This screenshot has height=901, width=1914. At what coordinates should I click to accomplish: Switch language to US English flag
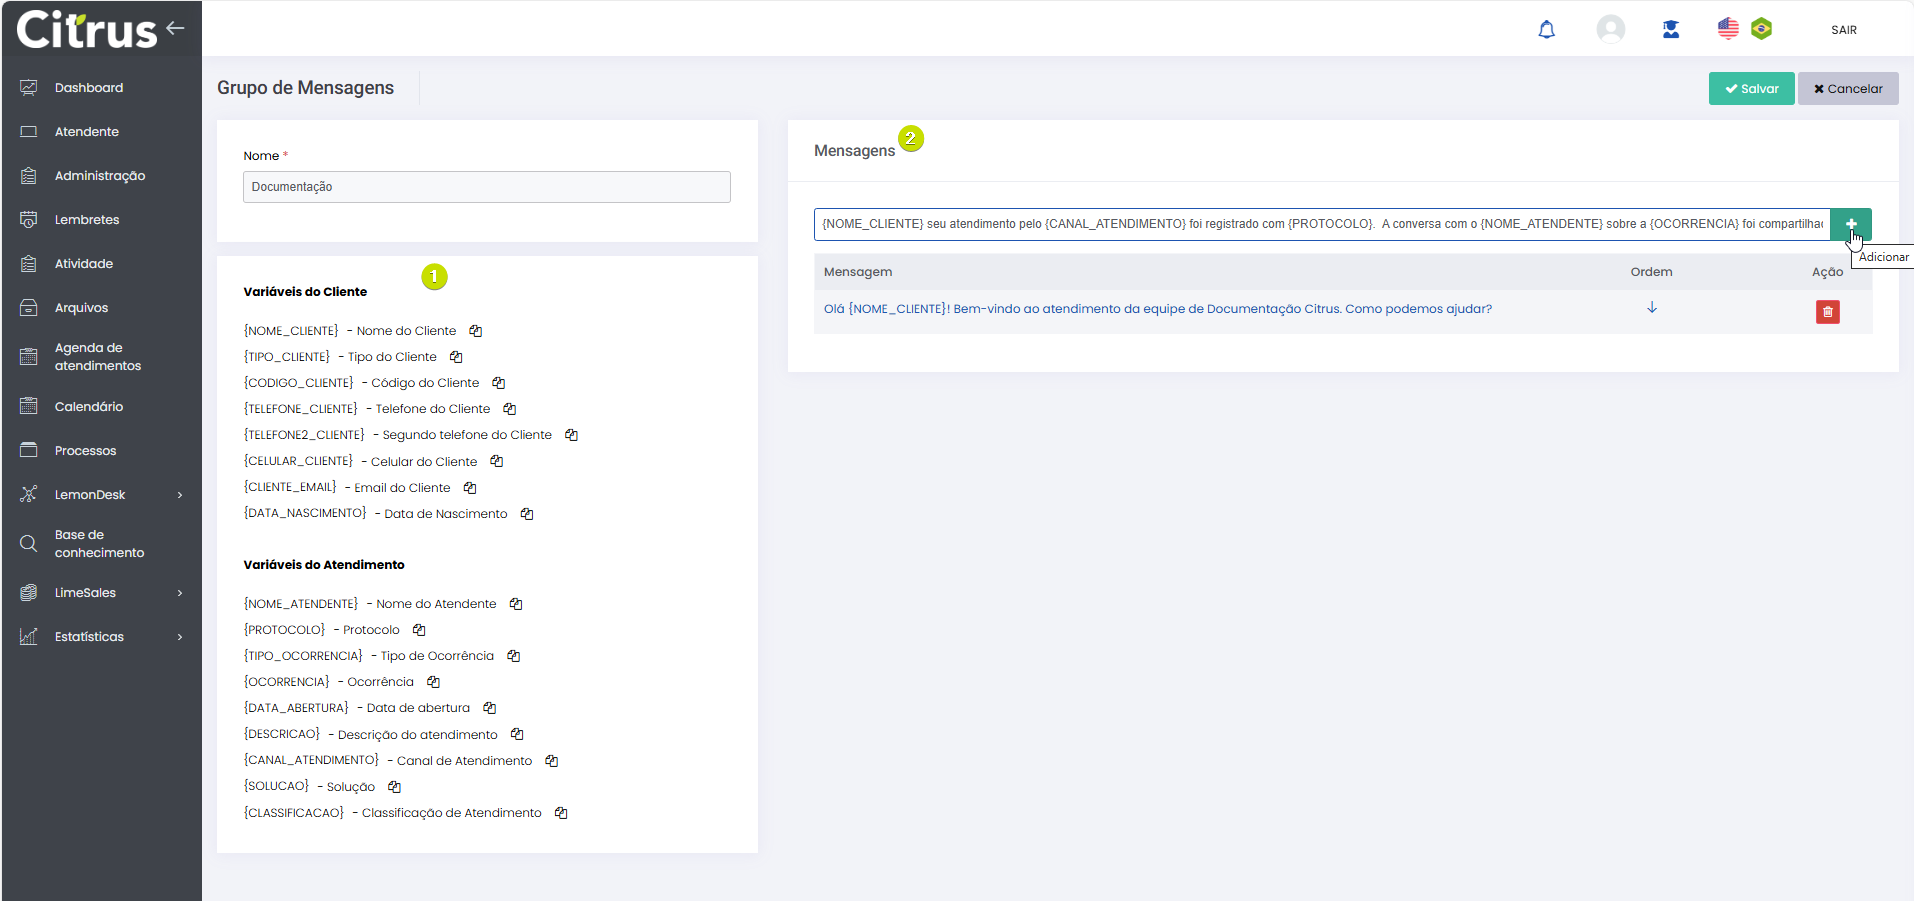[1728, 29]
